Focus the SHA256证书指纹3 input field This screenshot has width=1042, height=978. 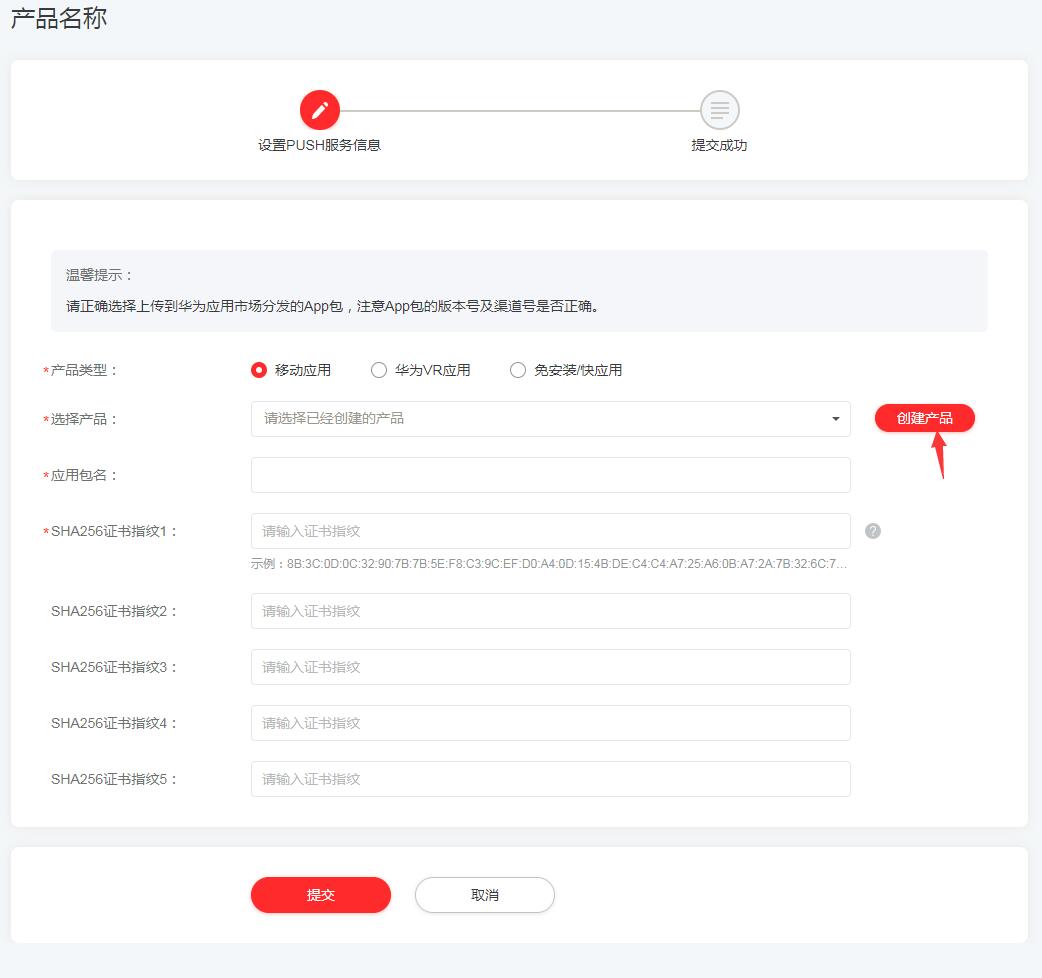(x=550, y=667)
